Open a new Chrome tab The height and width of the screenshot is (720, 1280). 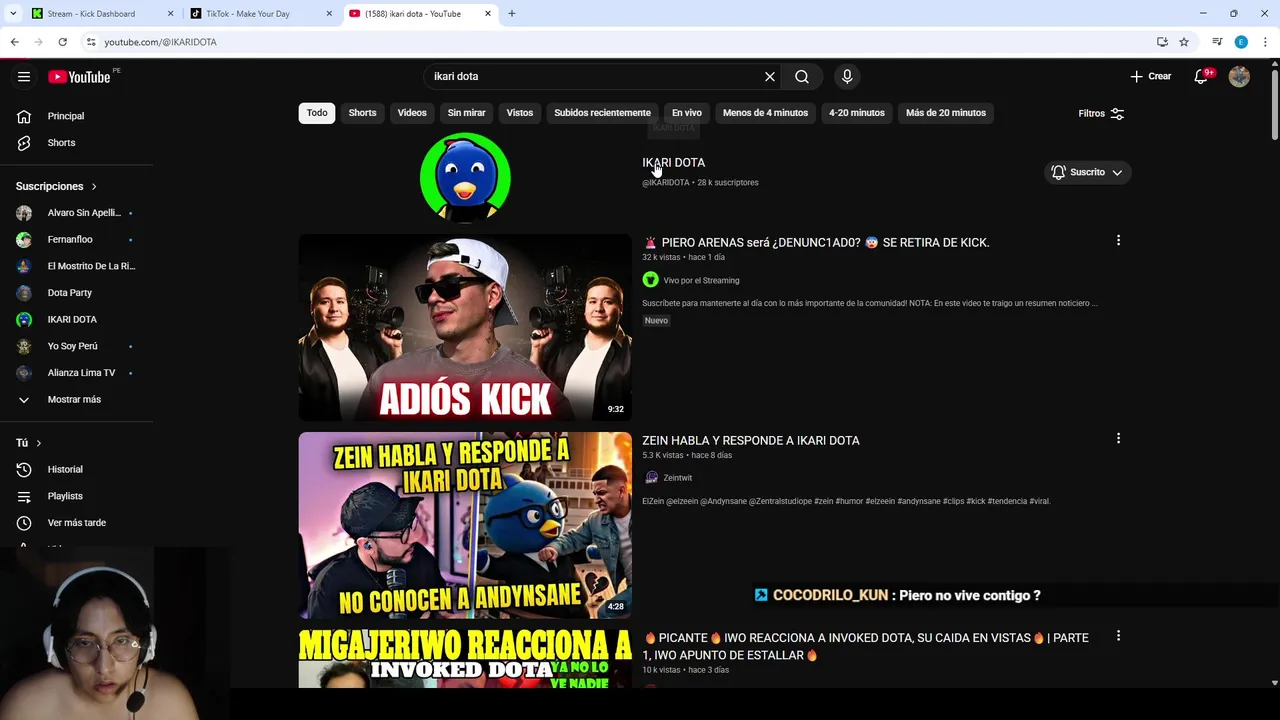tap(512, 14)
